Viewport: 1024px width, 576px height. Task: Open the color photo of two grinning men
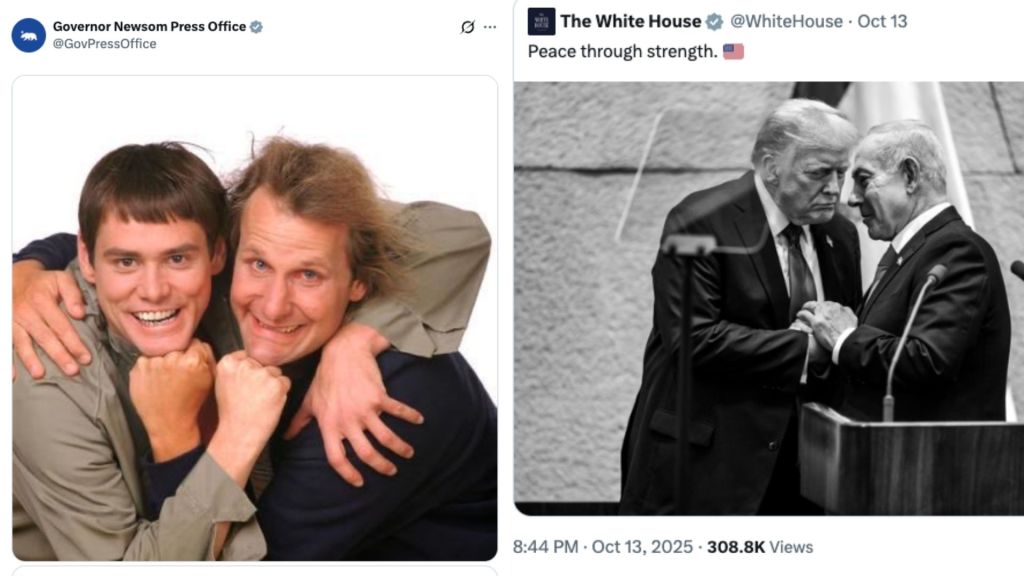[254, 318]
